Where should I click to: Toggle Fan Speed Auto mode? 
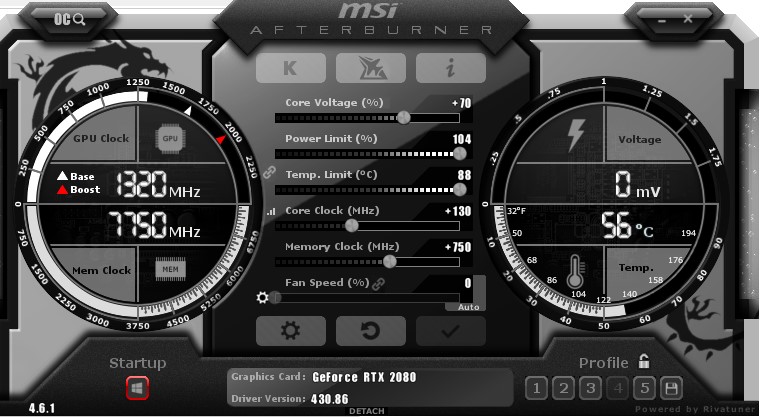coord(468,307)
